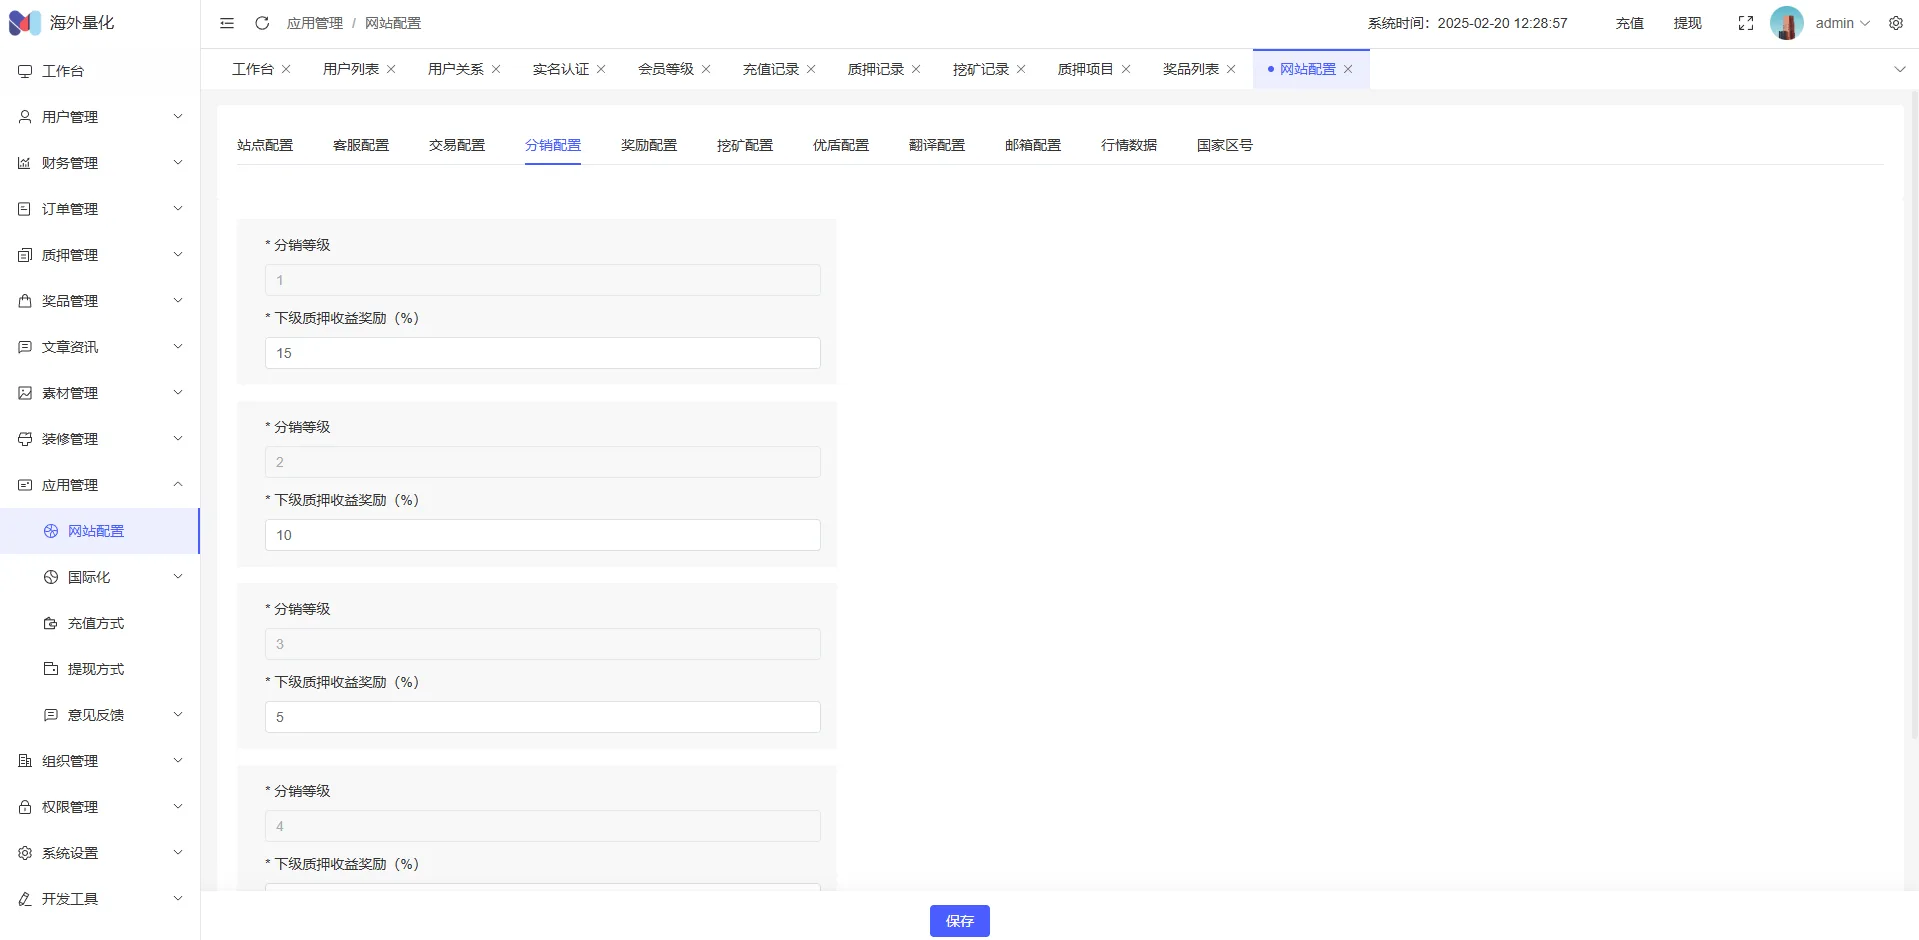Click the 充值方式 sidebar item
This screenshot has width=1919, height=940.
(96, 623)
